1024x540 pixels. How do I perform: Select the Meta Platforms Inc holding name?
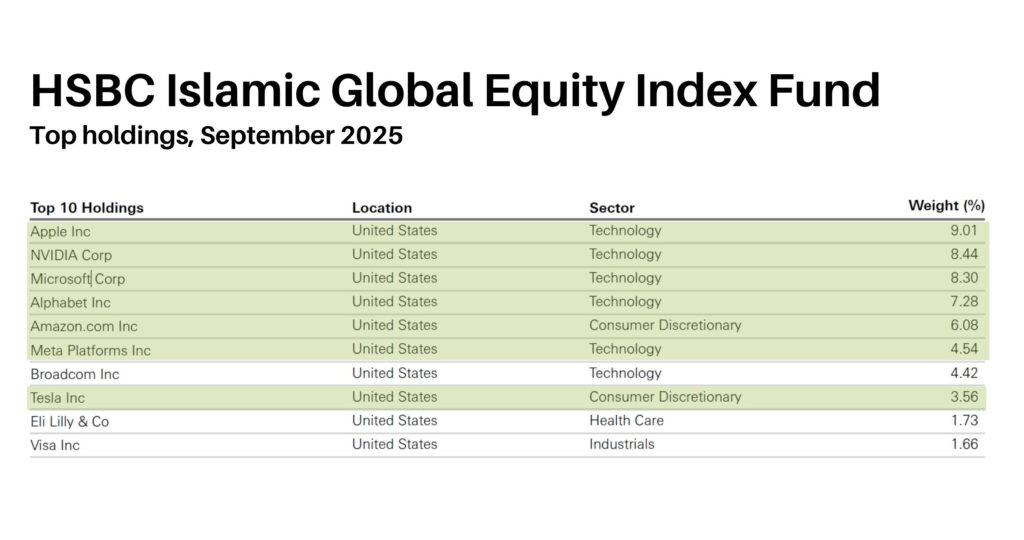coord(91,350)
